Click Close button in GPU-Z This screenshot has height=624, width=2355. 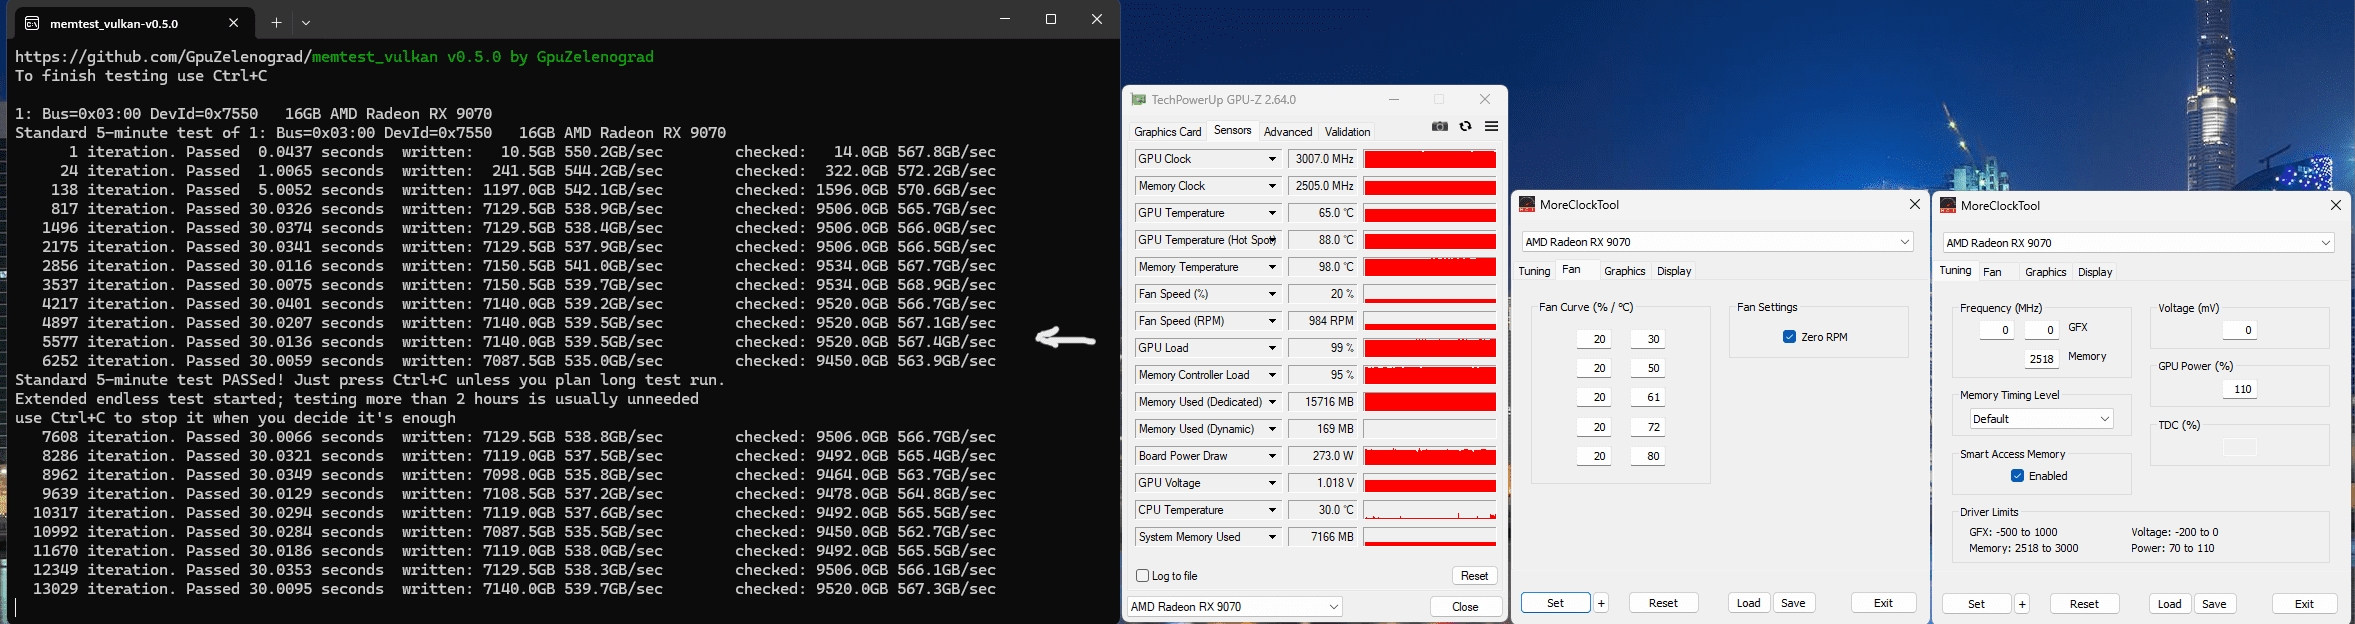click(1465, 607)
